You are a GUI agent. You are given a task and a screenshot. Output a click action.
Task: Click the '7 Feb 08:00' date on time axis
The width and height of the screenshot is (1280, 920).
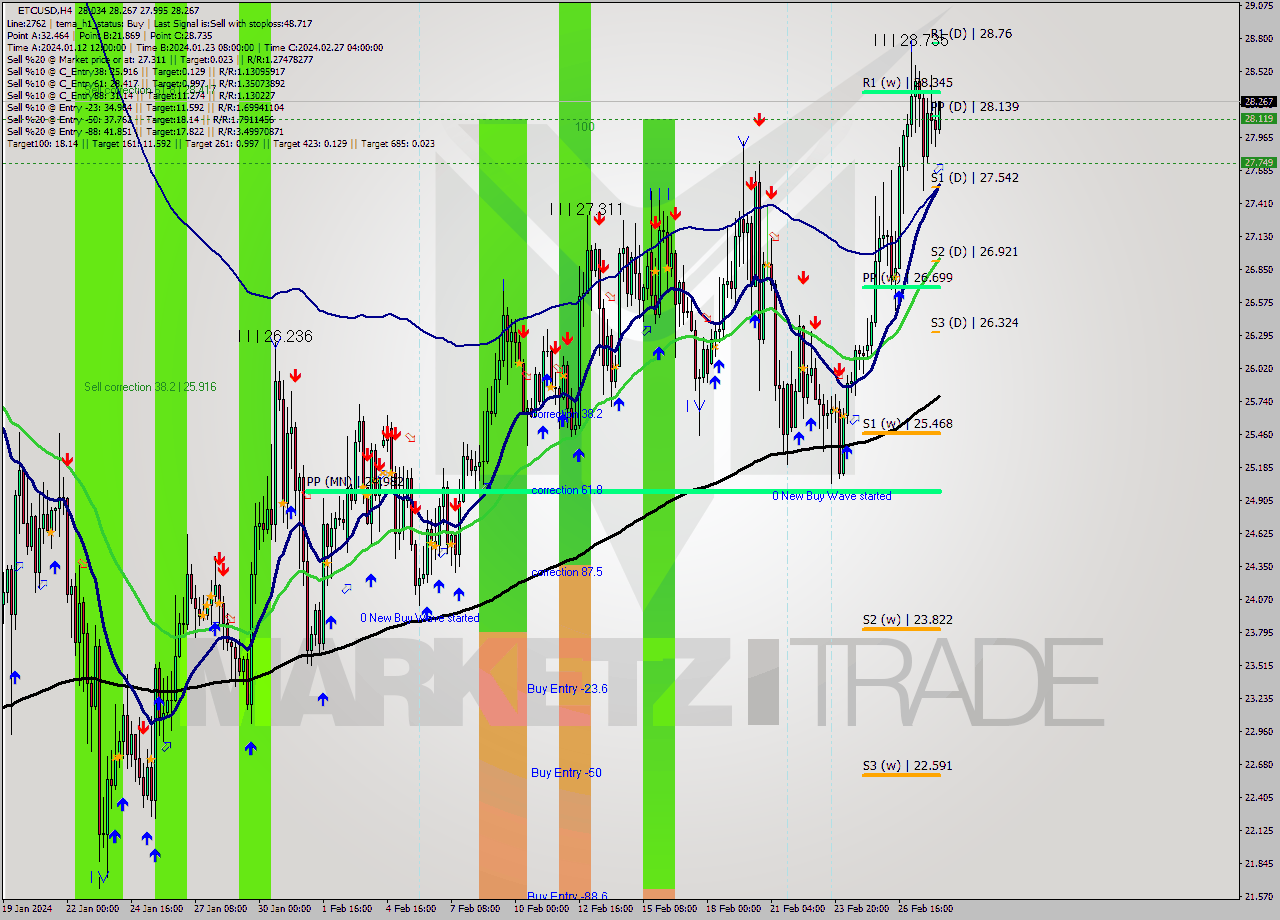pyautogui.click(x=474, y=909)
